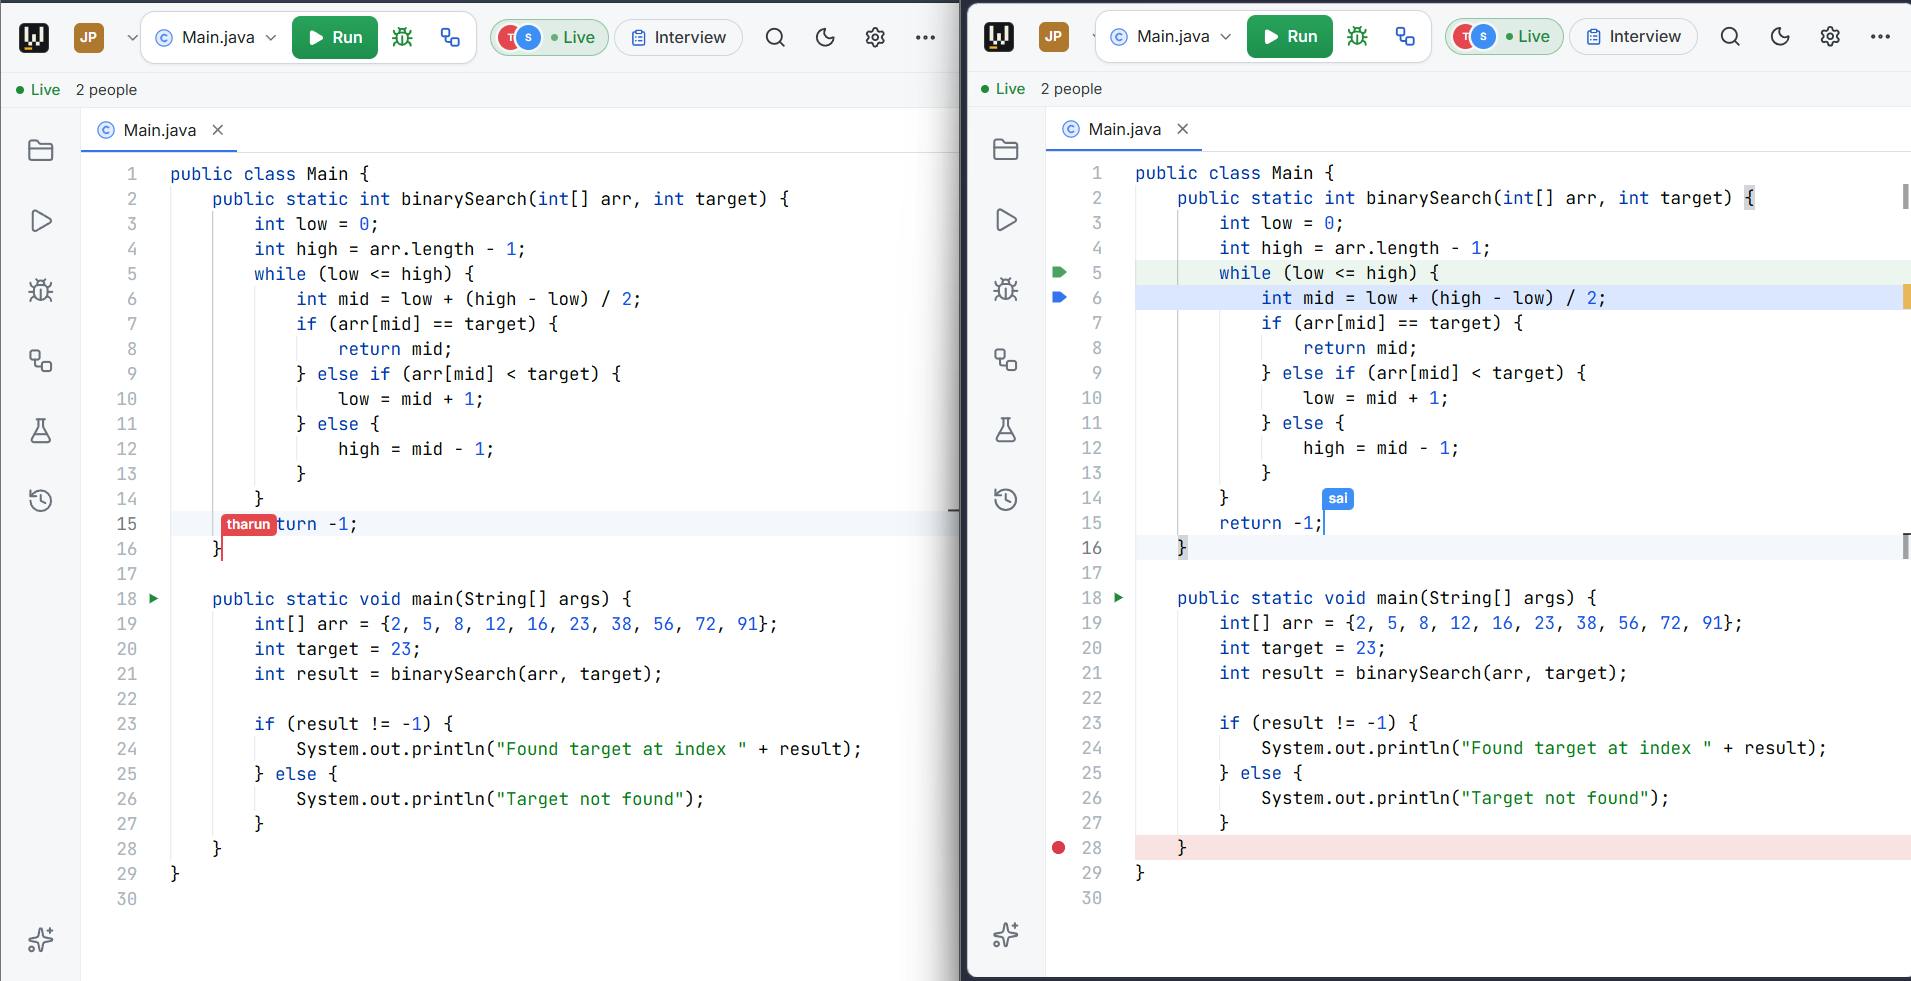Click the blue marker on line 6 in right window gutter
Image resolution: width=1911 pixels, height=981 pixels.
tap(1060, 297)
